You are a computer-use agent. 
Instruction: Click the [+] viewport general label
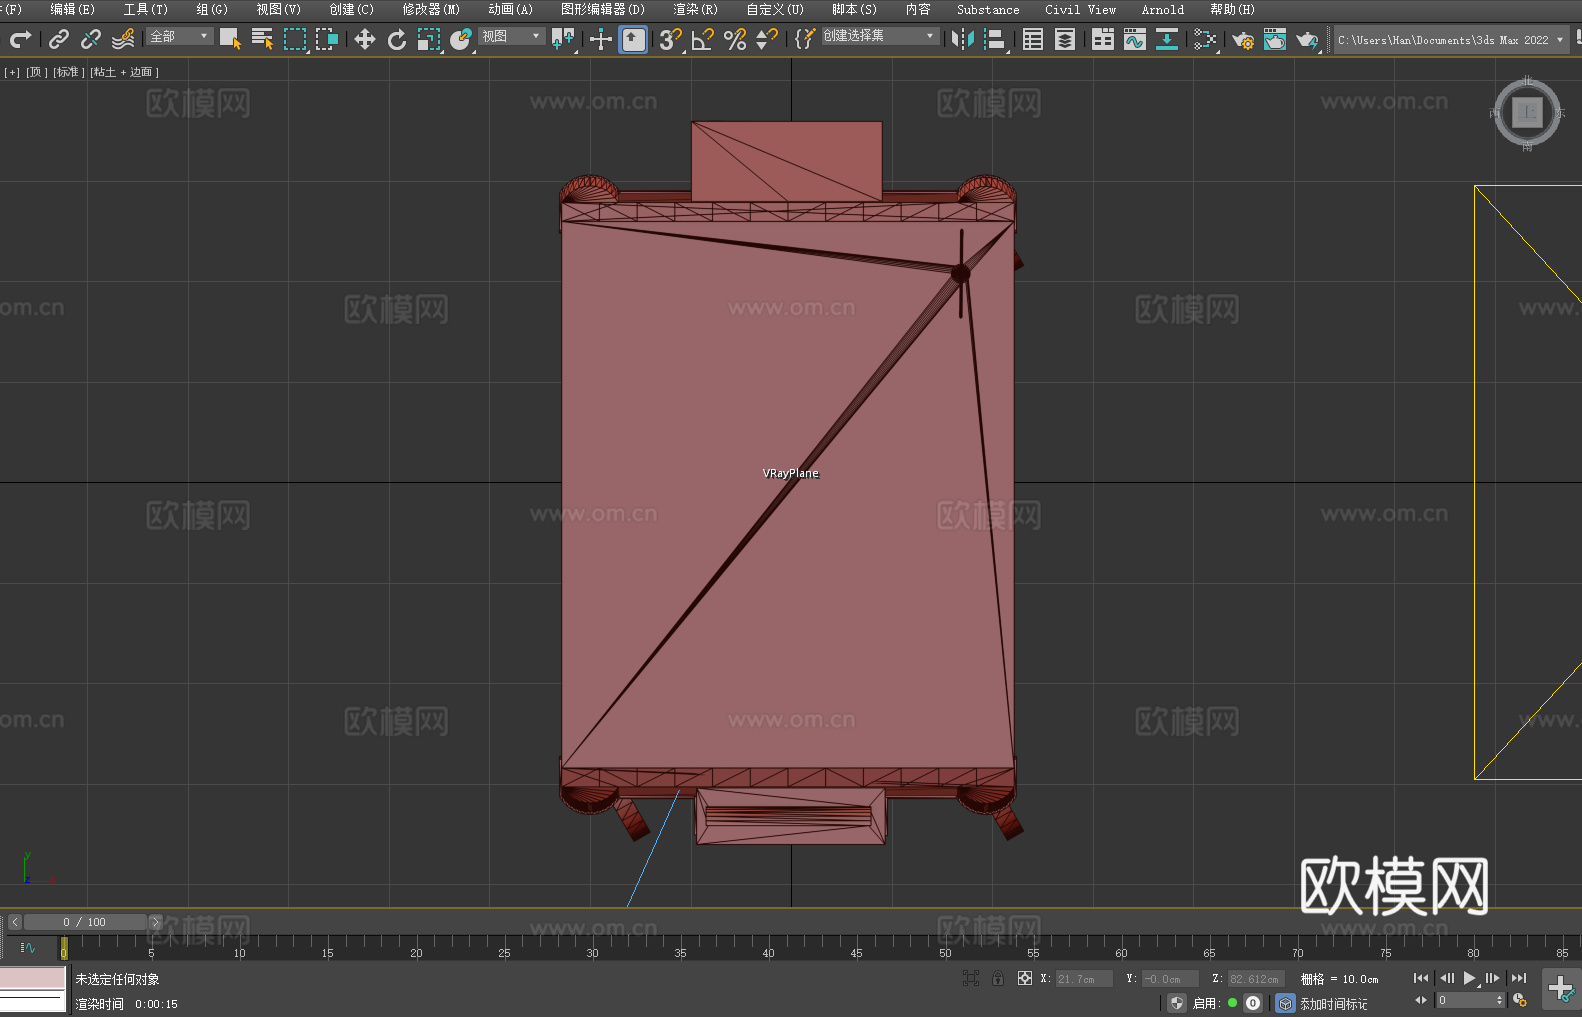[12, 72]
